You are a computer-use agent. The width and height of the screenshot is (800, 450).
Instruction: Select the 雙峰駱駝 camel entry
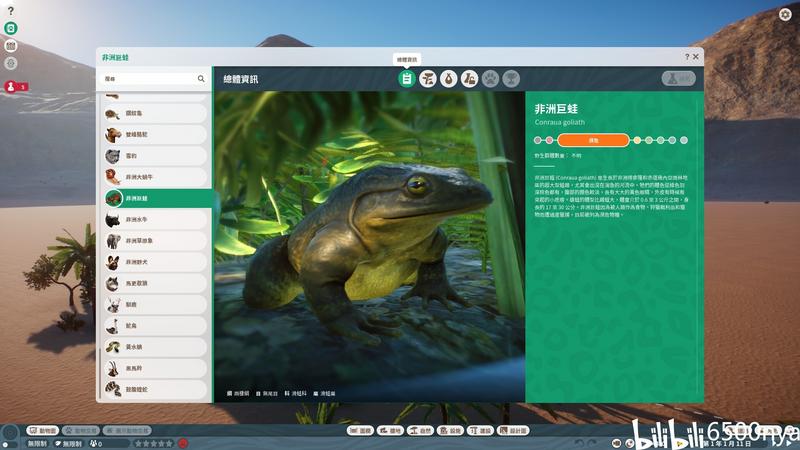tap(156, 135)
